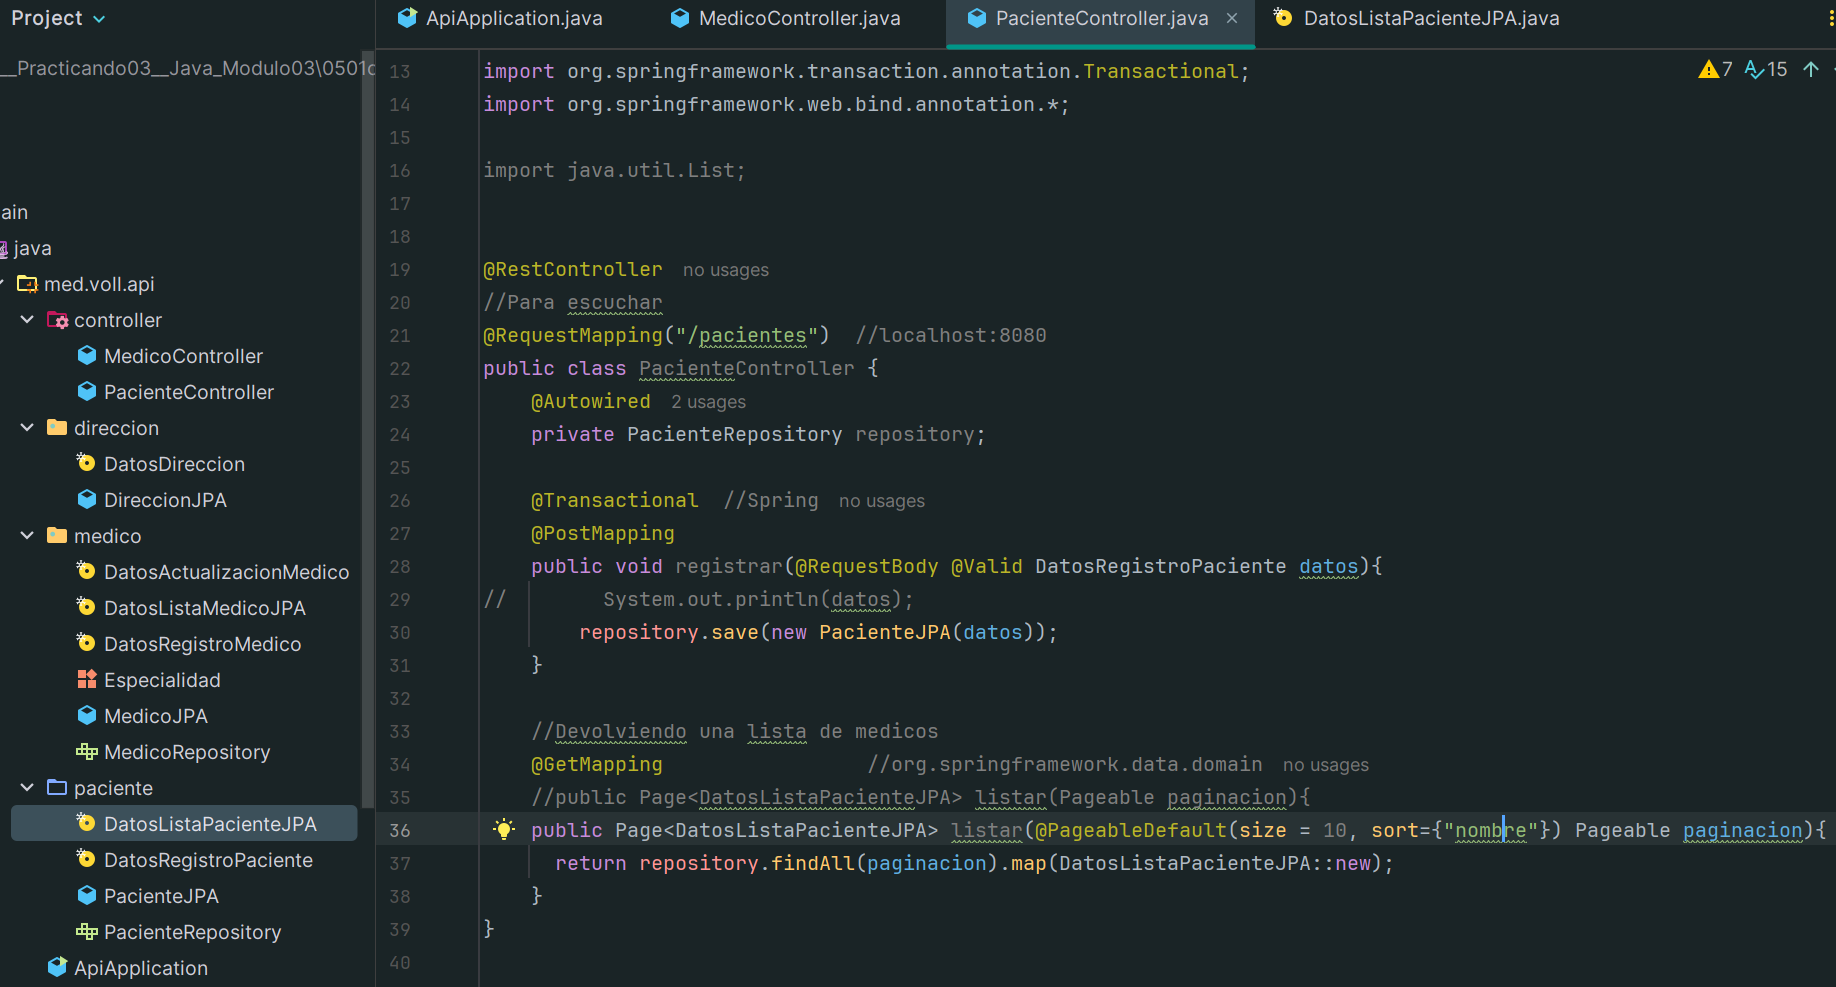Click PacienteRepository type on line 24
Image resolution: width=1836 pixels, height=987 pixels.
pyautogui.click(x=734, y=434)
